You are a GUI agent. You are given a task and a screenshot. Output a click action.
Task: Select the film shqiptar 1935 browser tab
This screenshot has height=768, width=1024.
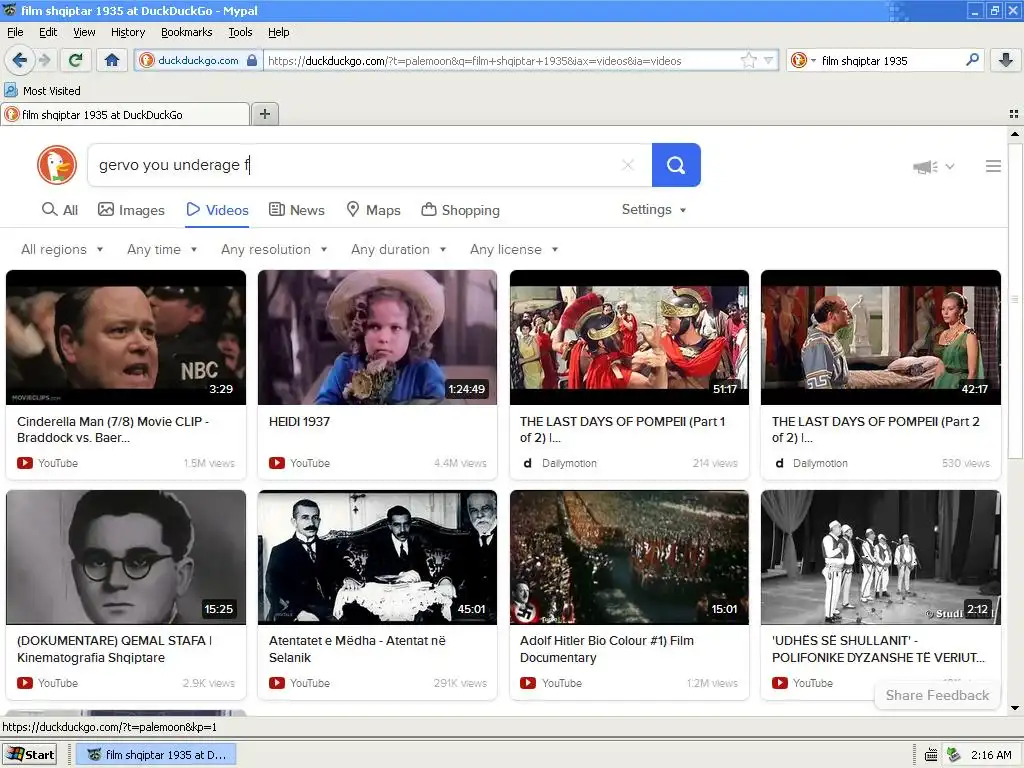(125, 114)
